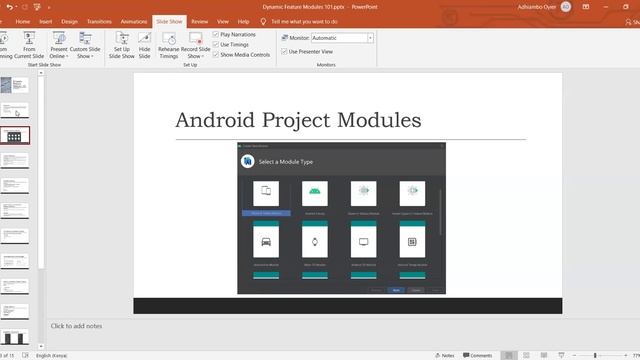
Task: Open the Help ribbon tab
Action: tap(243, 21)
